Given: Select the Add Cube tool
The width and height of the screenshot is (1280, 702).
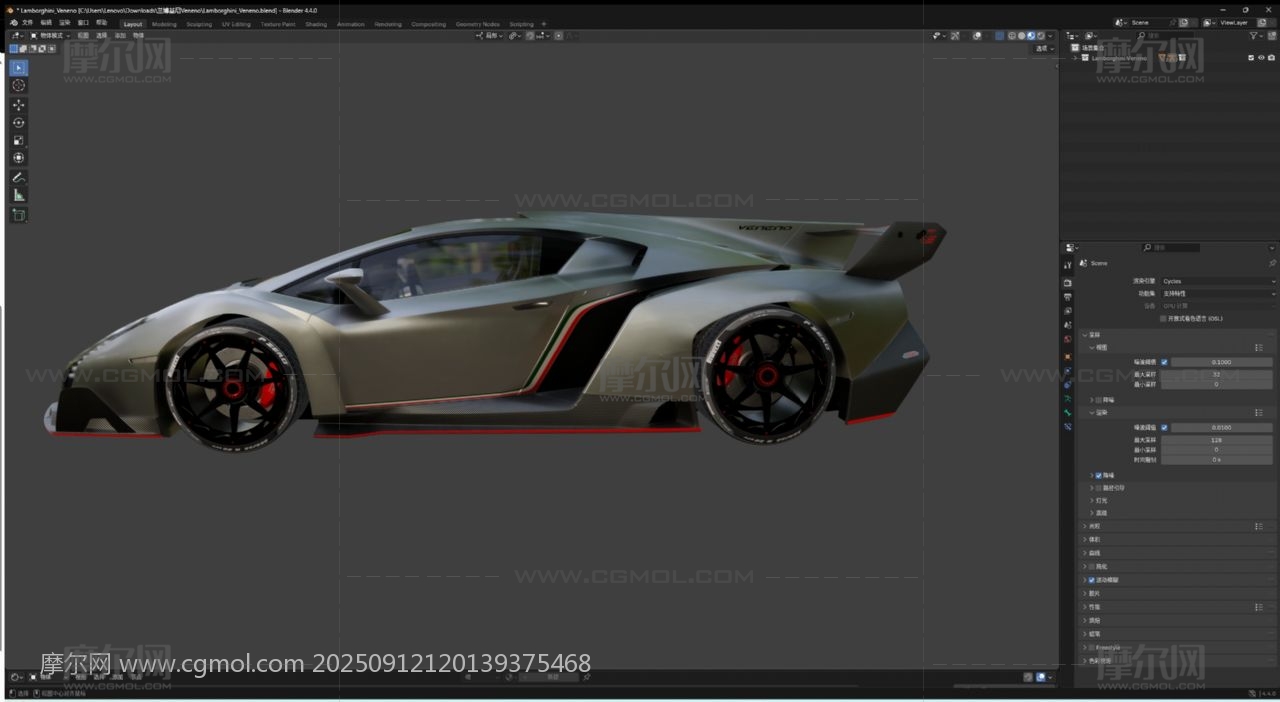Looking at the screenshot, I should click(18, 215).
